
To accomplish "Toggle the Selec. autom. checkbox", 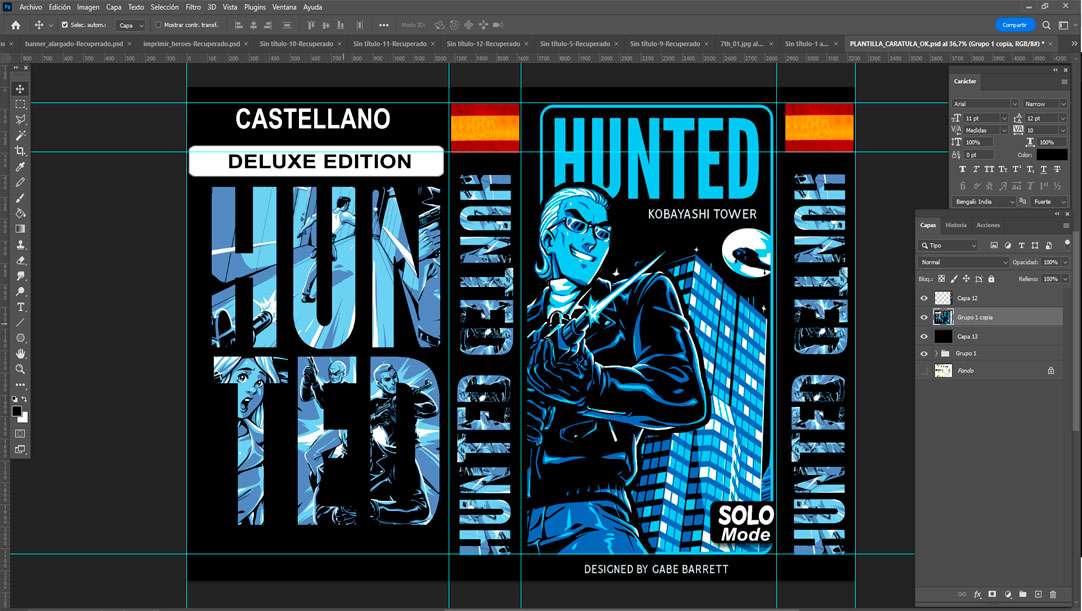I will tap(65, 25).
